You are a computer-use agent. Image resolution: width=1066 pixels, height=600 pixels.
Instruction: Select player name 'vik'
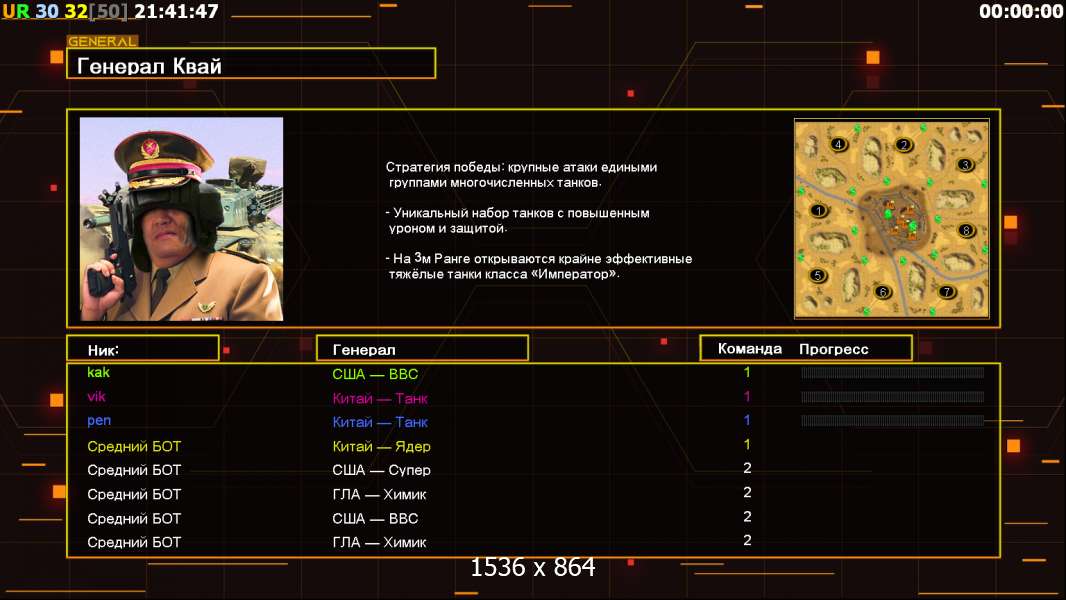pos(96,396)
